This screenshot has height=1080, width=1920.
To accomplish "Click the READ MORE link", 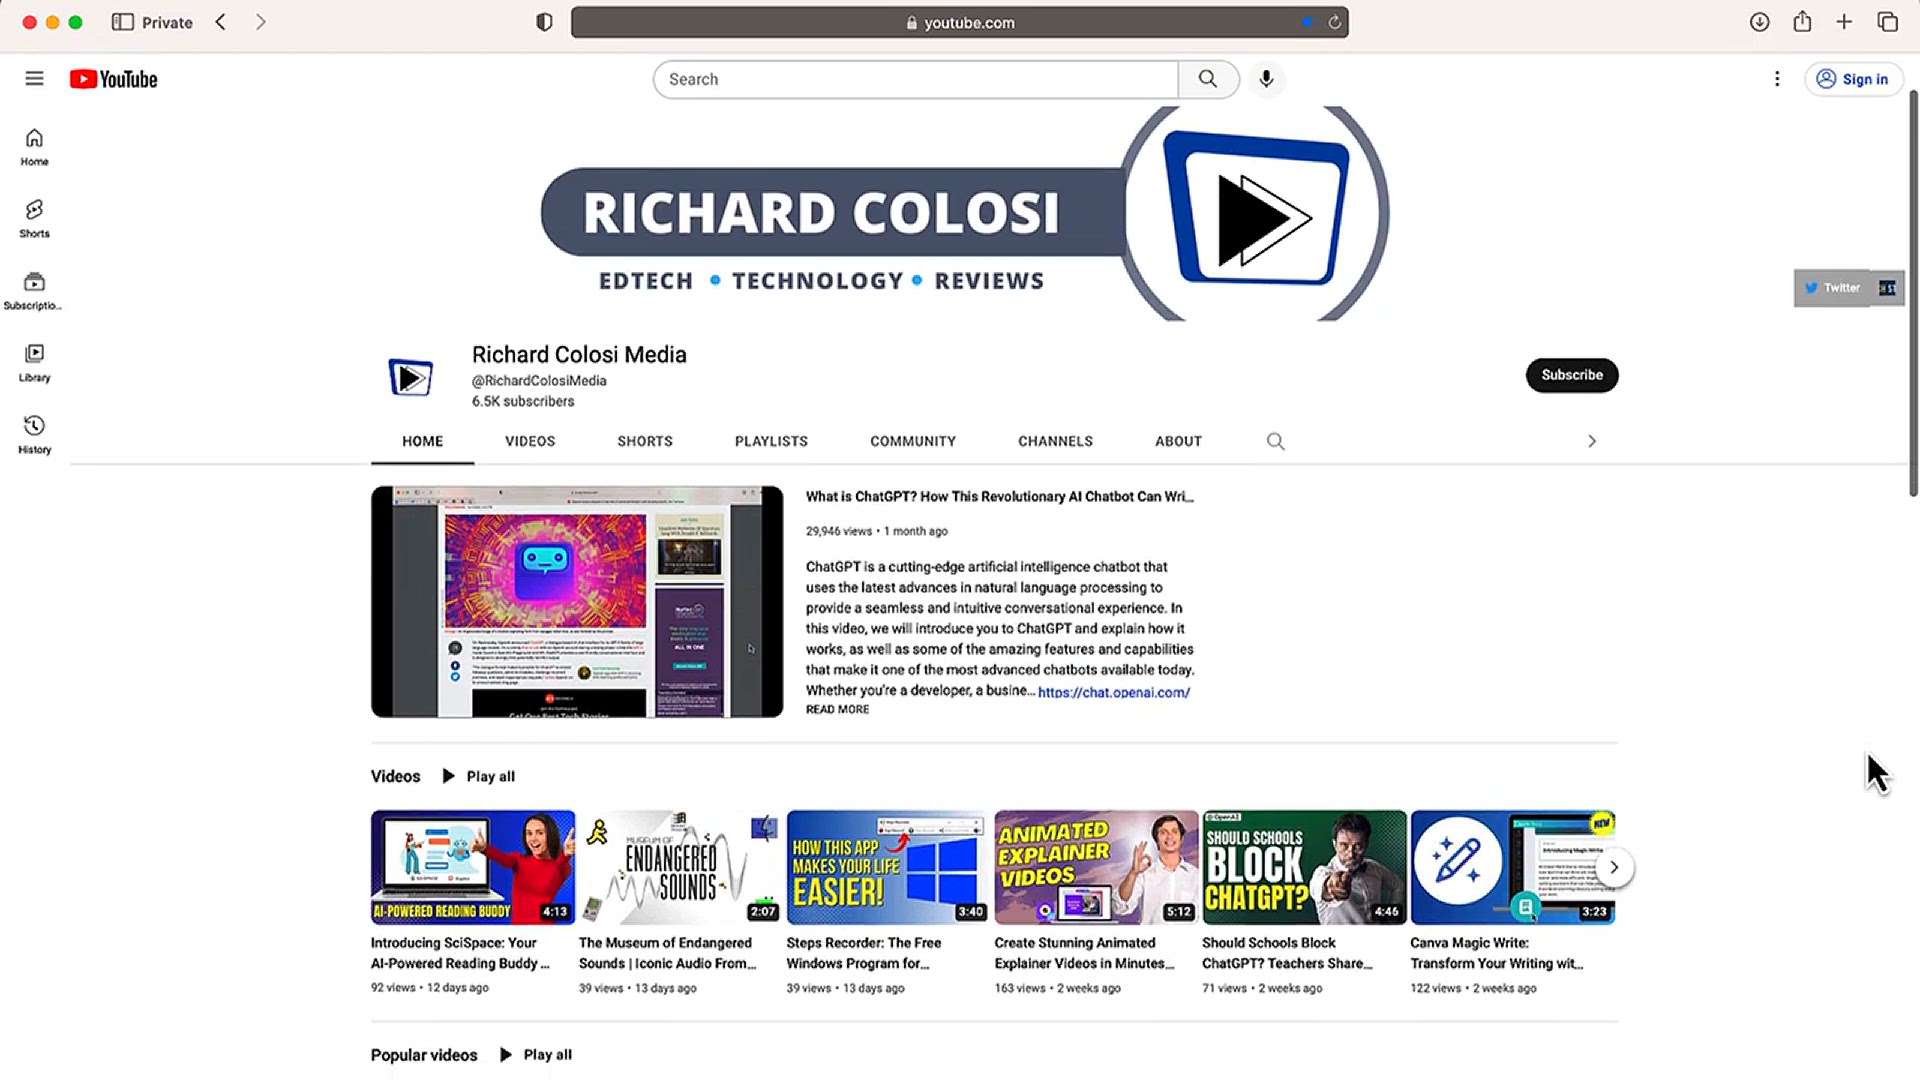I will click(x=836, y=709).
